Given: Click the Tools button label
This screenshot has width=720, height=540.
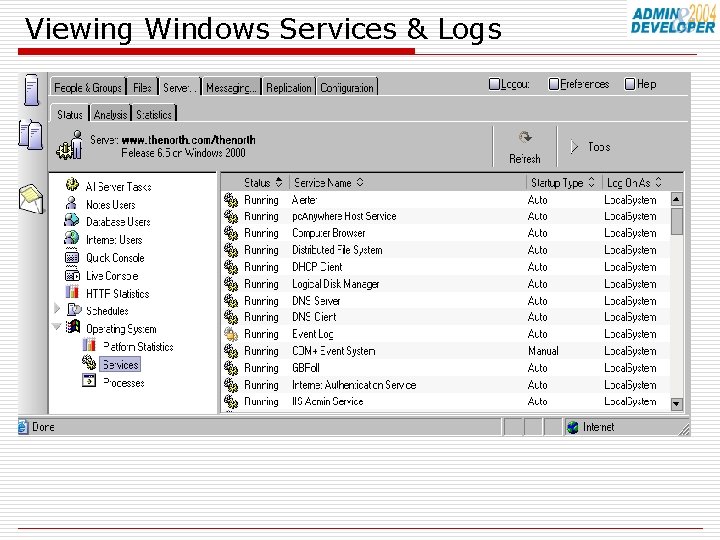Looking at the screenshot, I should 599,147.
